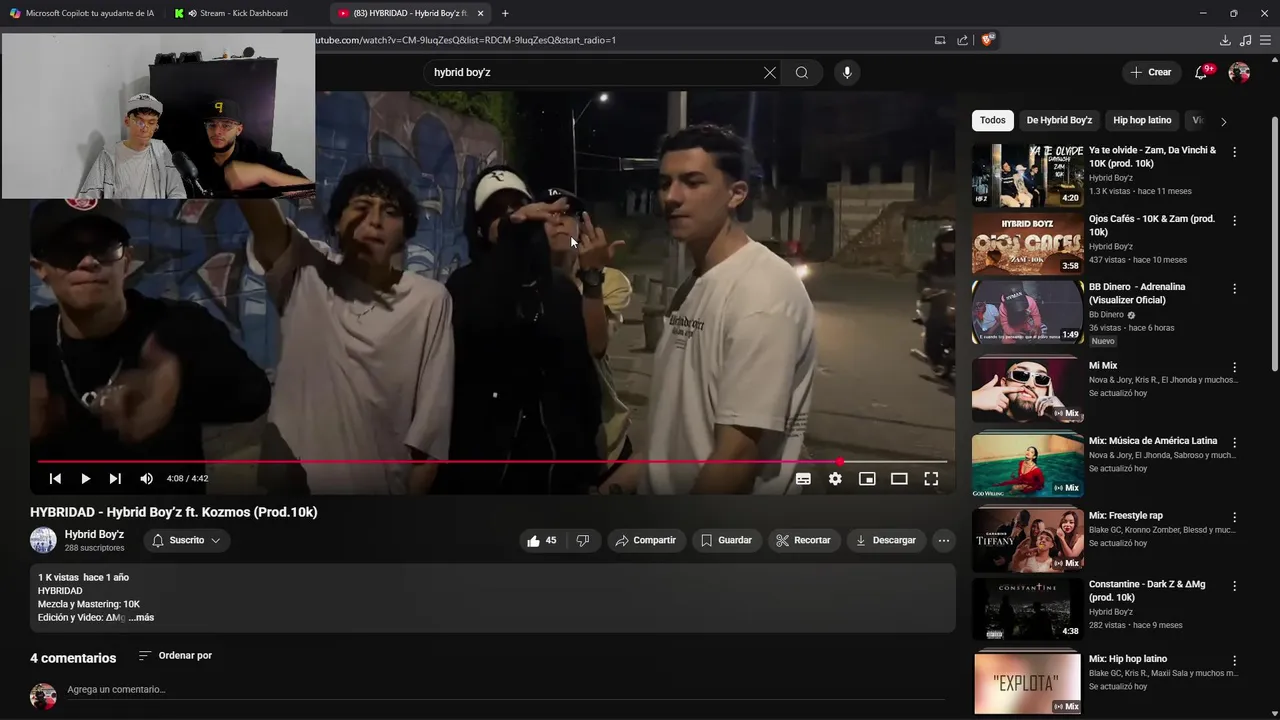1280x720 pixels.
Task: Close the HYBRIDAD YouTube tab
Action: 481,13
